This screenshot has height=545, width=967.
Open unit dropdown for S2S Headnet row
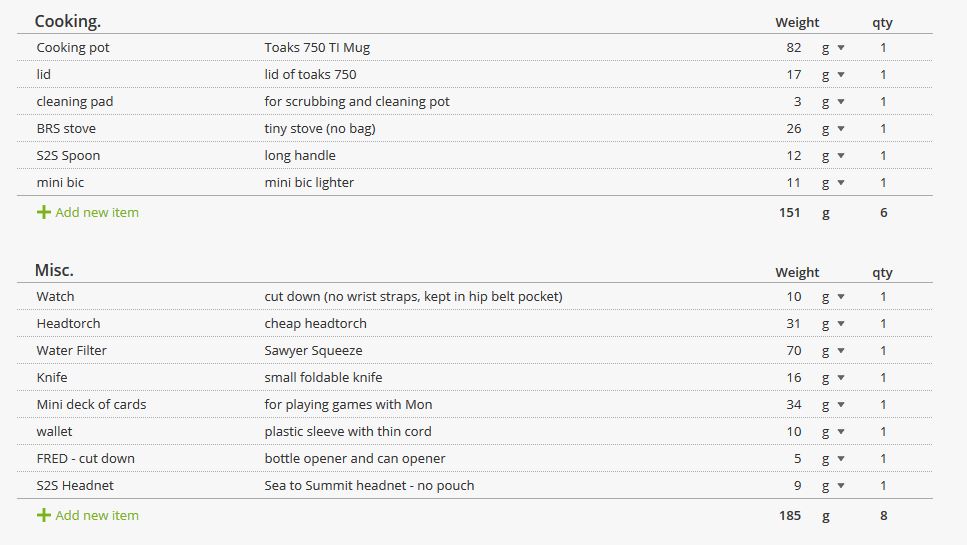833,486
